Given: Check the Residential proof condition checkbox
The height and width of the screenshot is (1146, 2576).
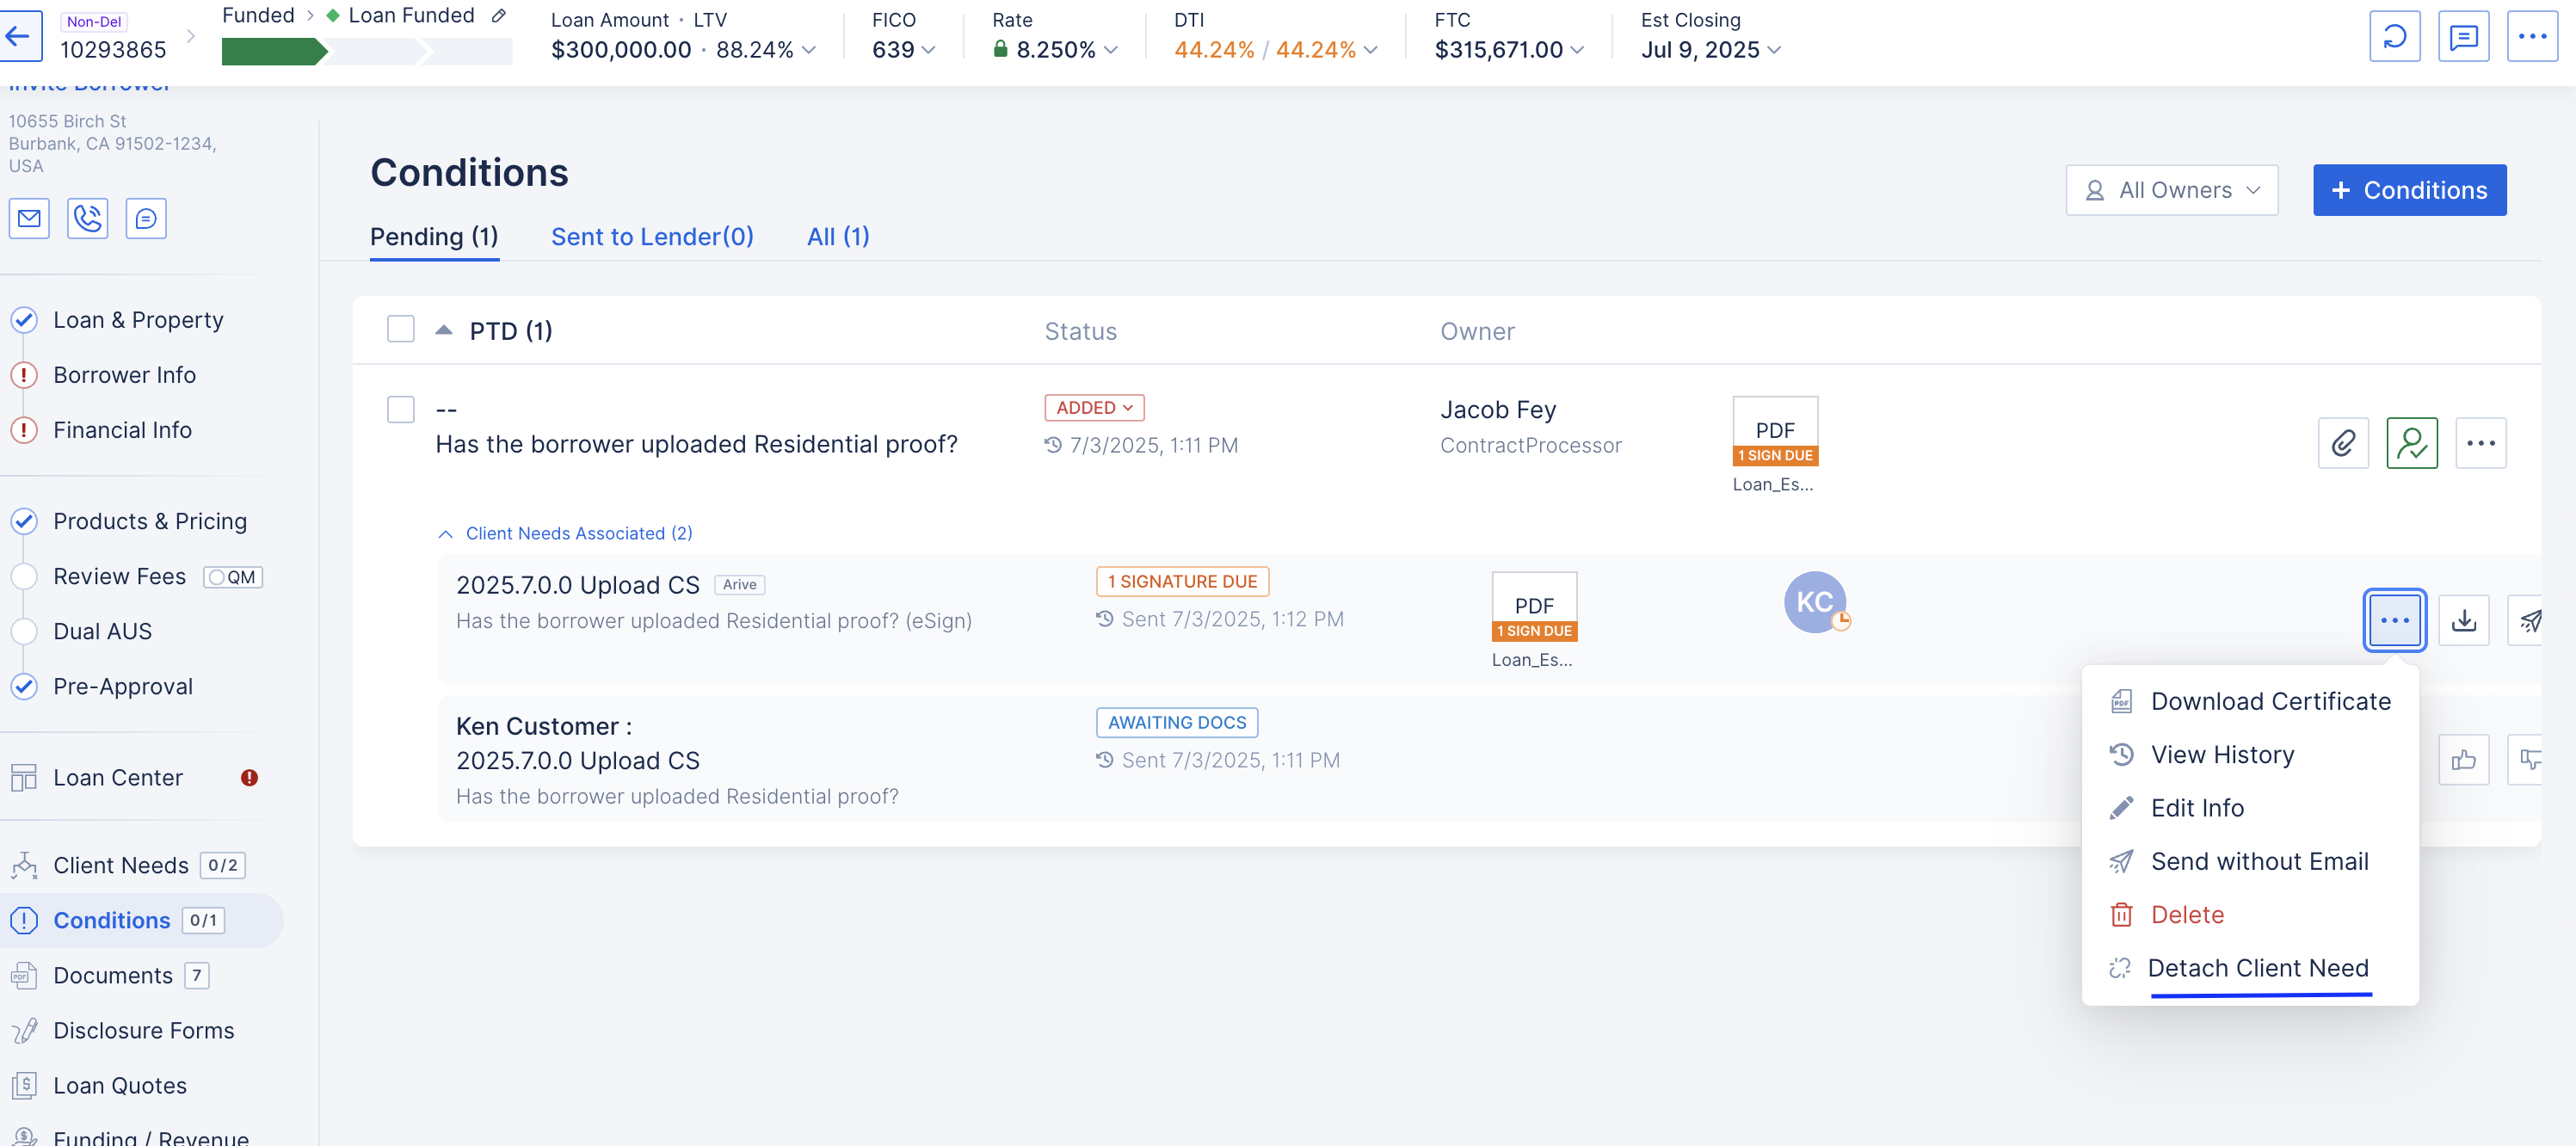Looking at the screenshot, I should pyautogui.click(x=401, y=409).
